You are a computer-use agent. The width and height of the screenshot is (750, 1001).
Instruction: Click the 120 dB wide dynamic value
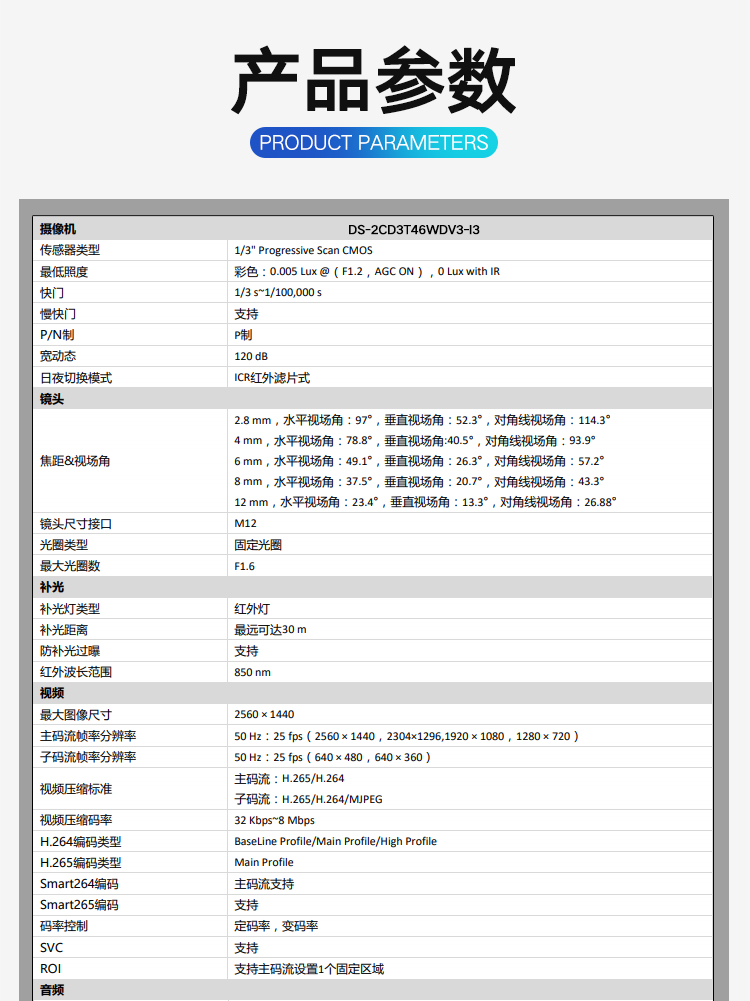click(251, 356)
